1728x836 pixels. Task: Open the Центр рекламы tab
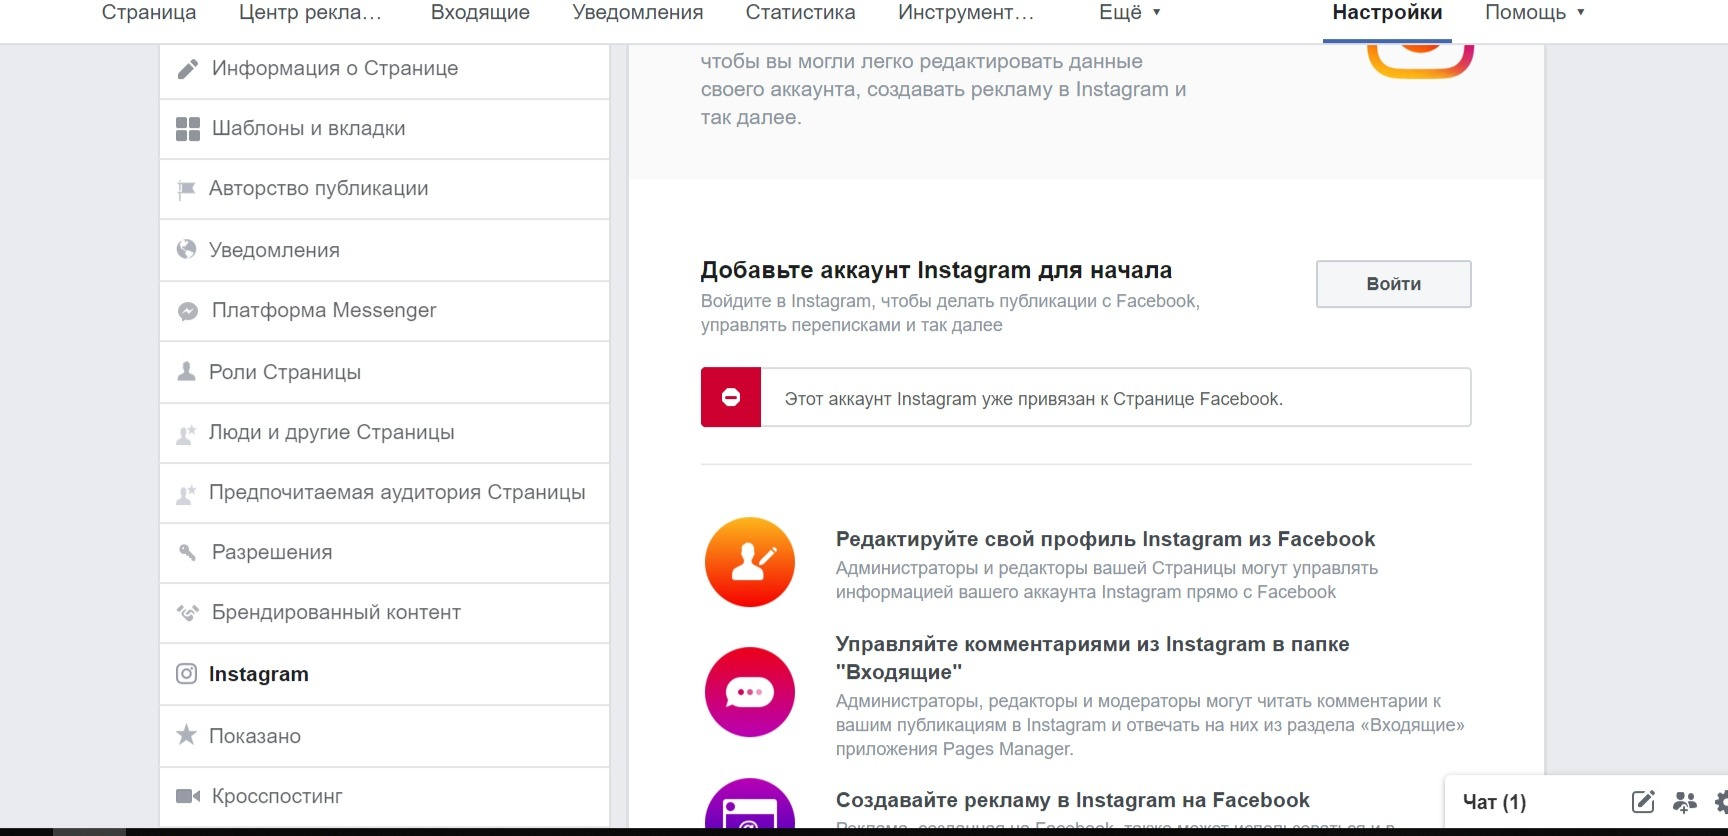click(310, 13)
